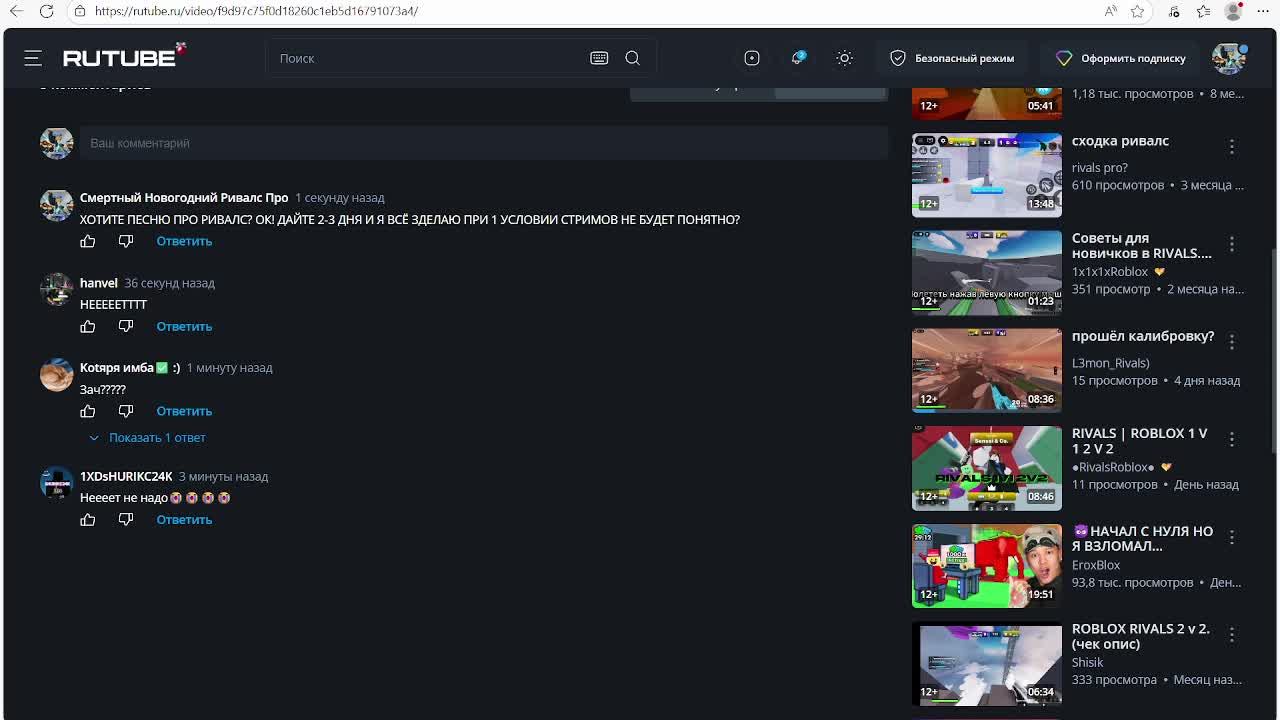This screenshot has height=720, width=1280.
Task: Open RIVALS ROBLOX 1 V 1 thumbnail
Action: pos(987,468)
